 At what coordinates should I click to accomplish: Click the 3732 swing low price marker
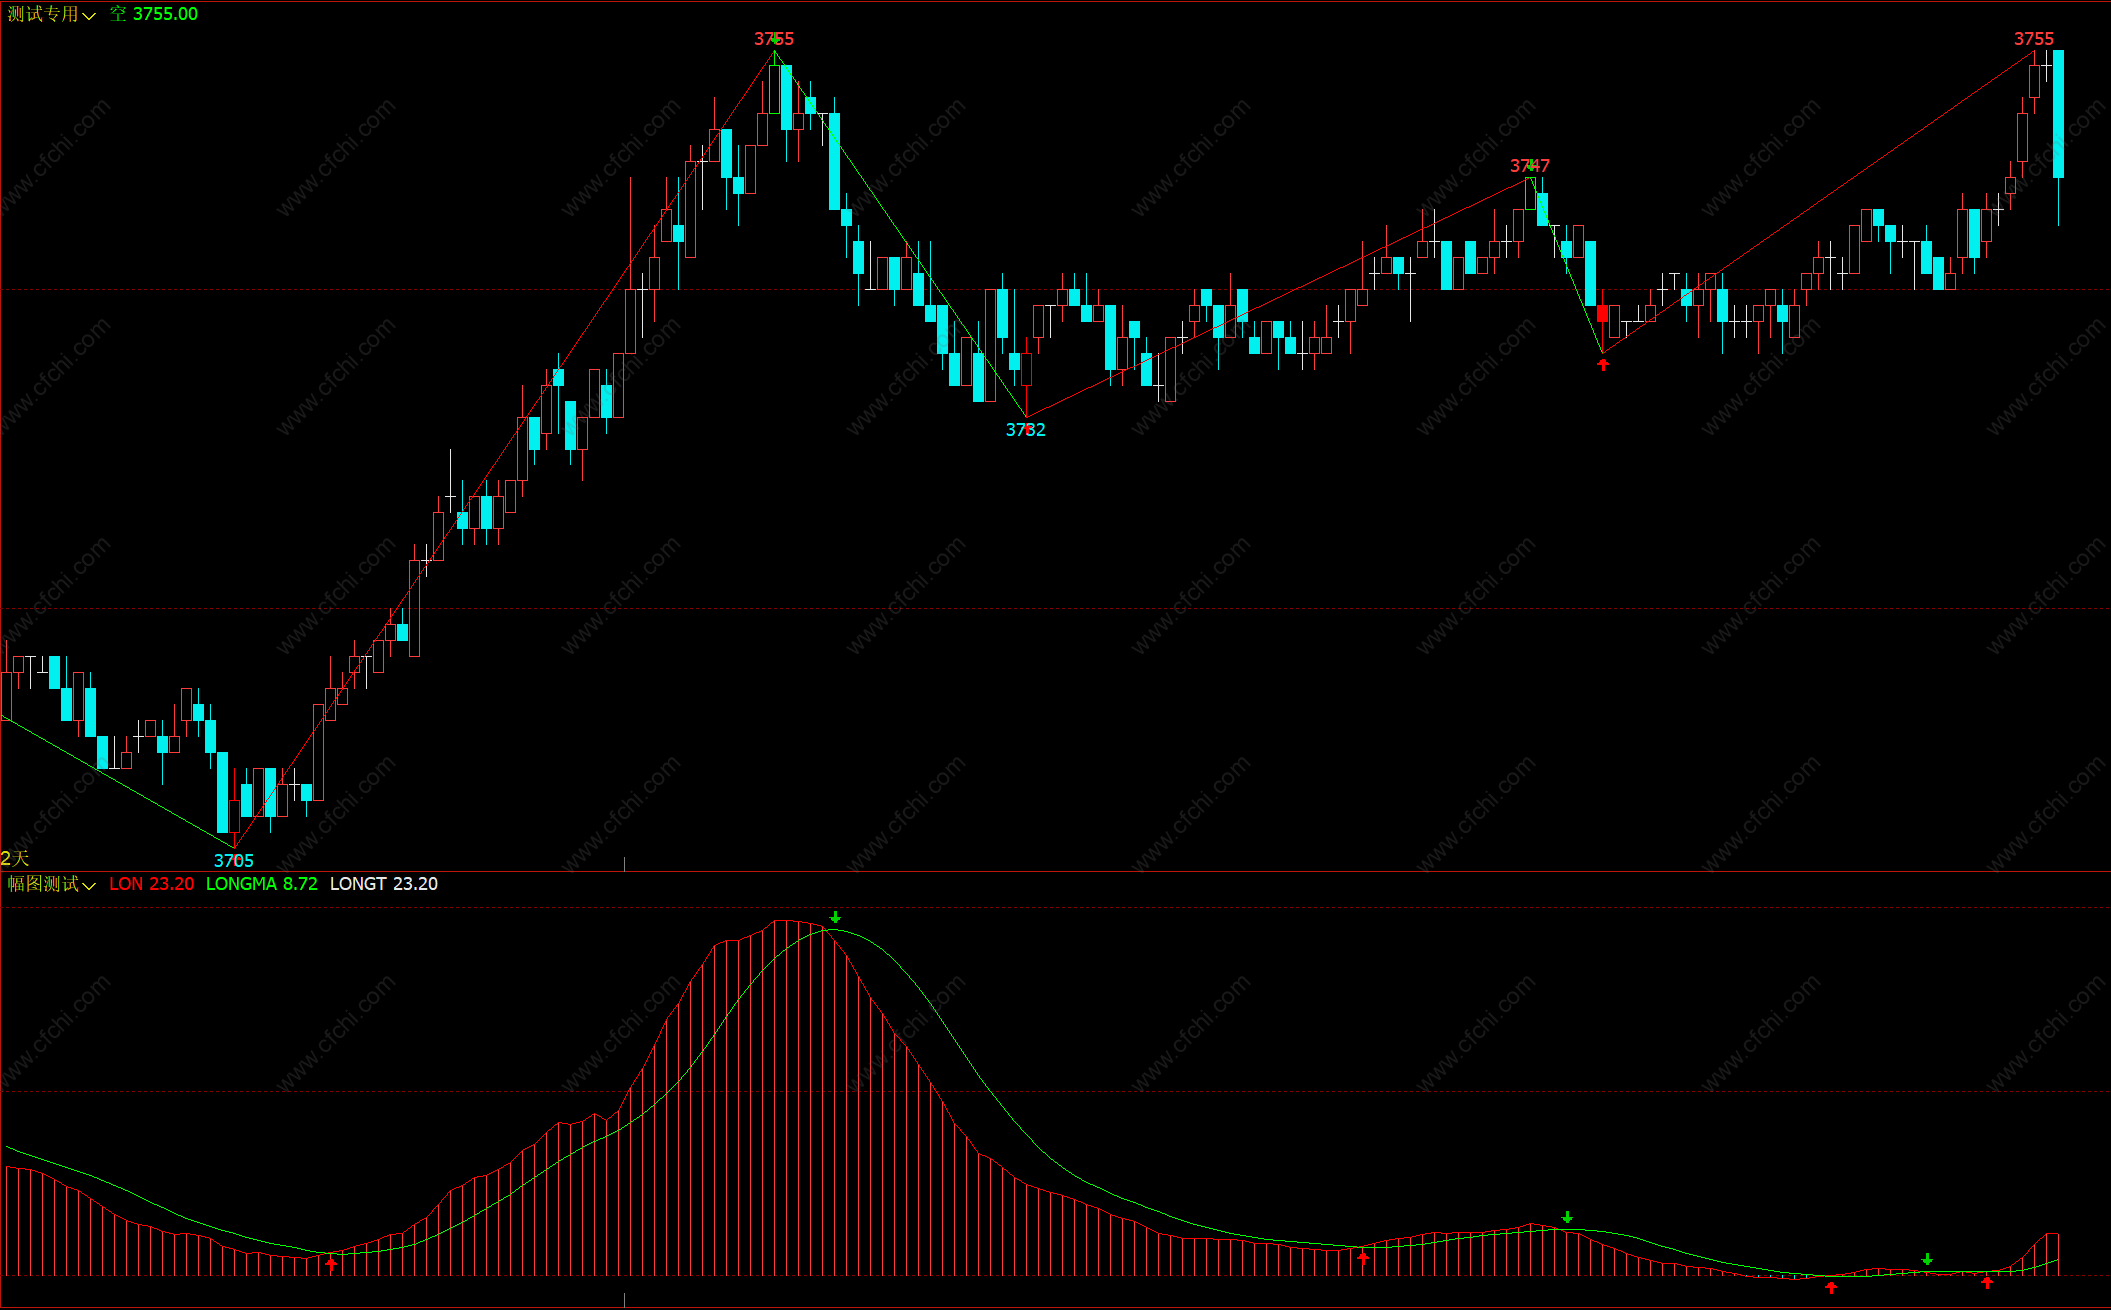1025,430
